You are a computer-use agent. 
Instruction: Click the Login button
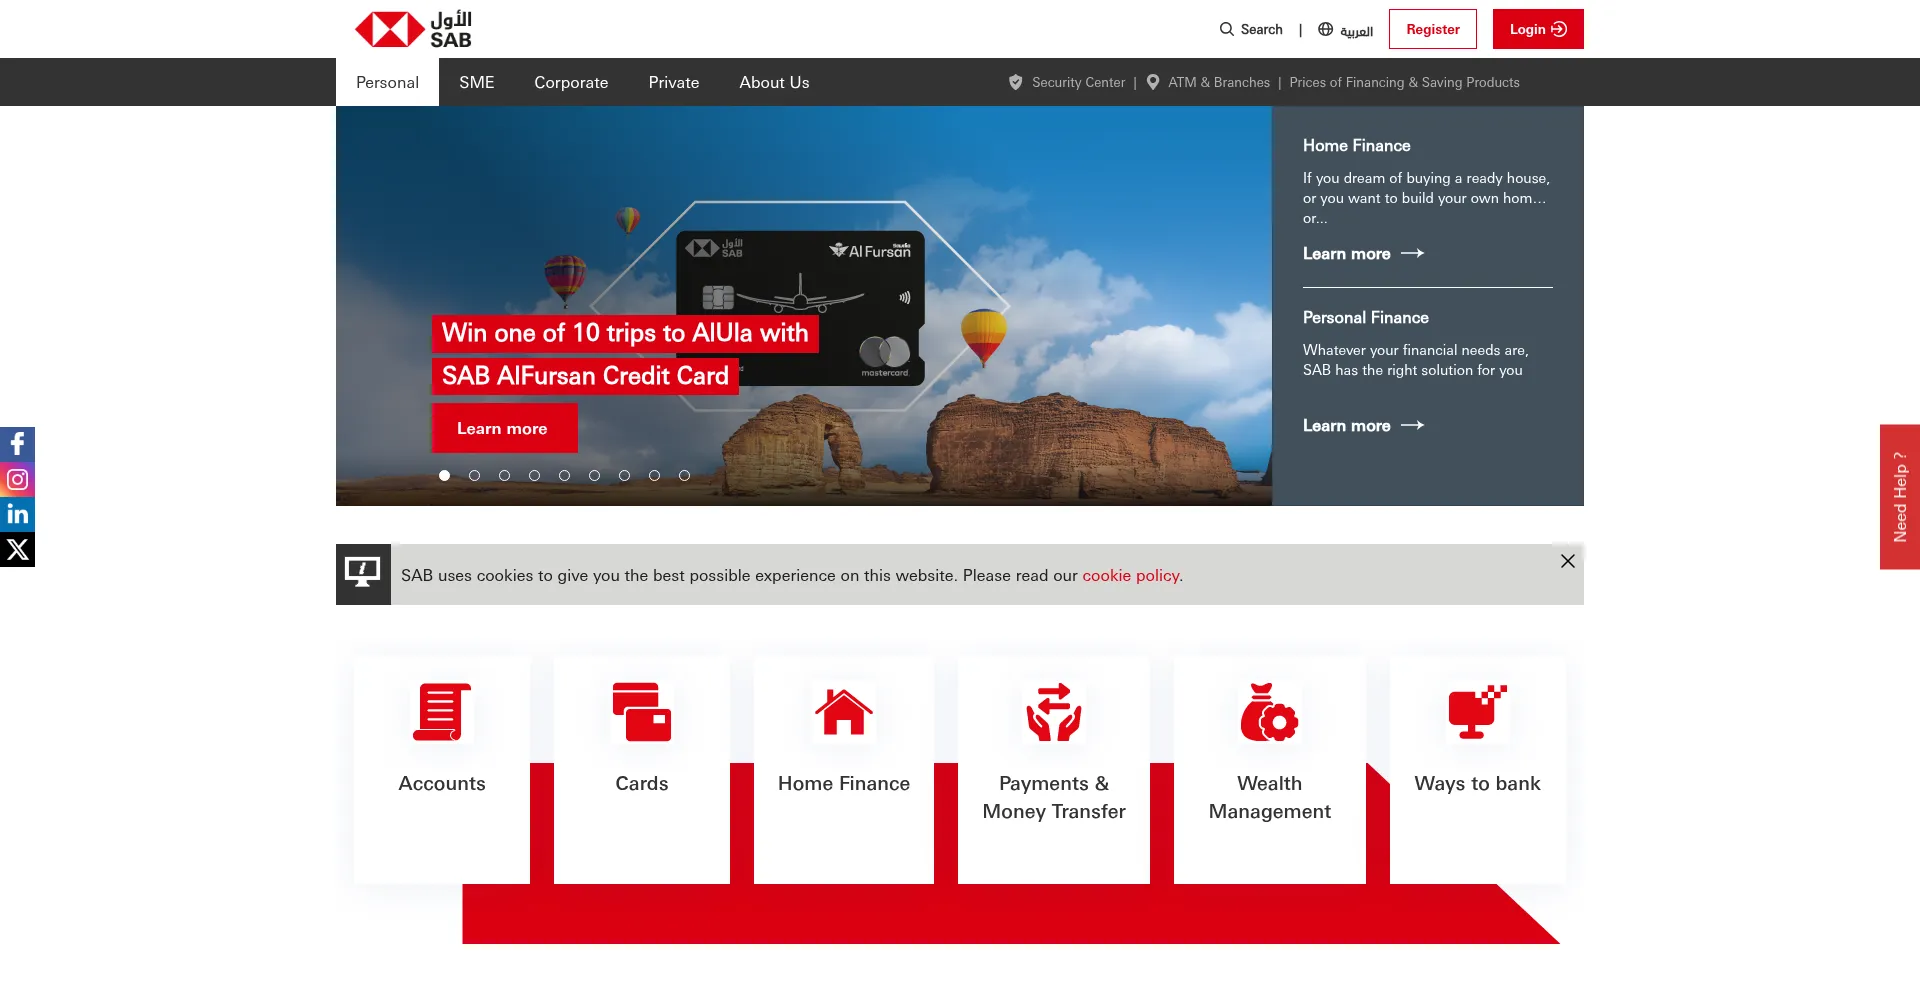(1537, 29)
